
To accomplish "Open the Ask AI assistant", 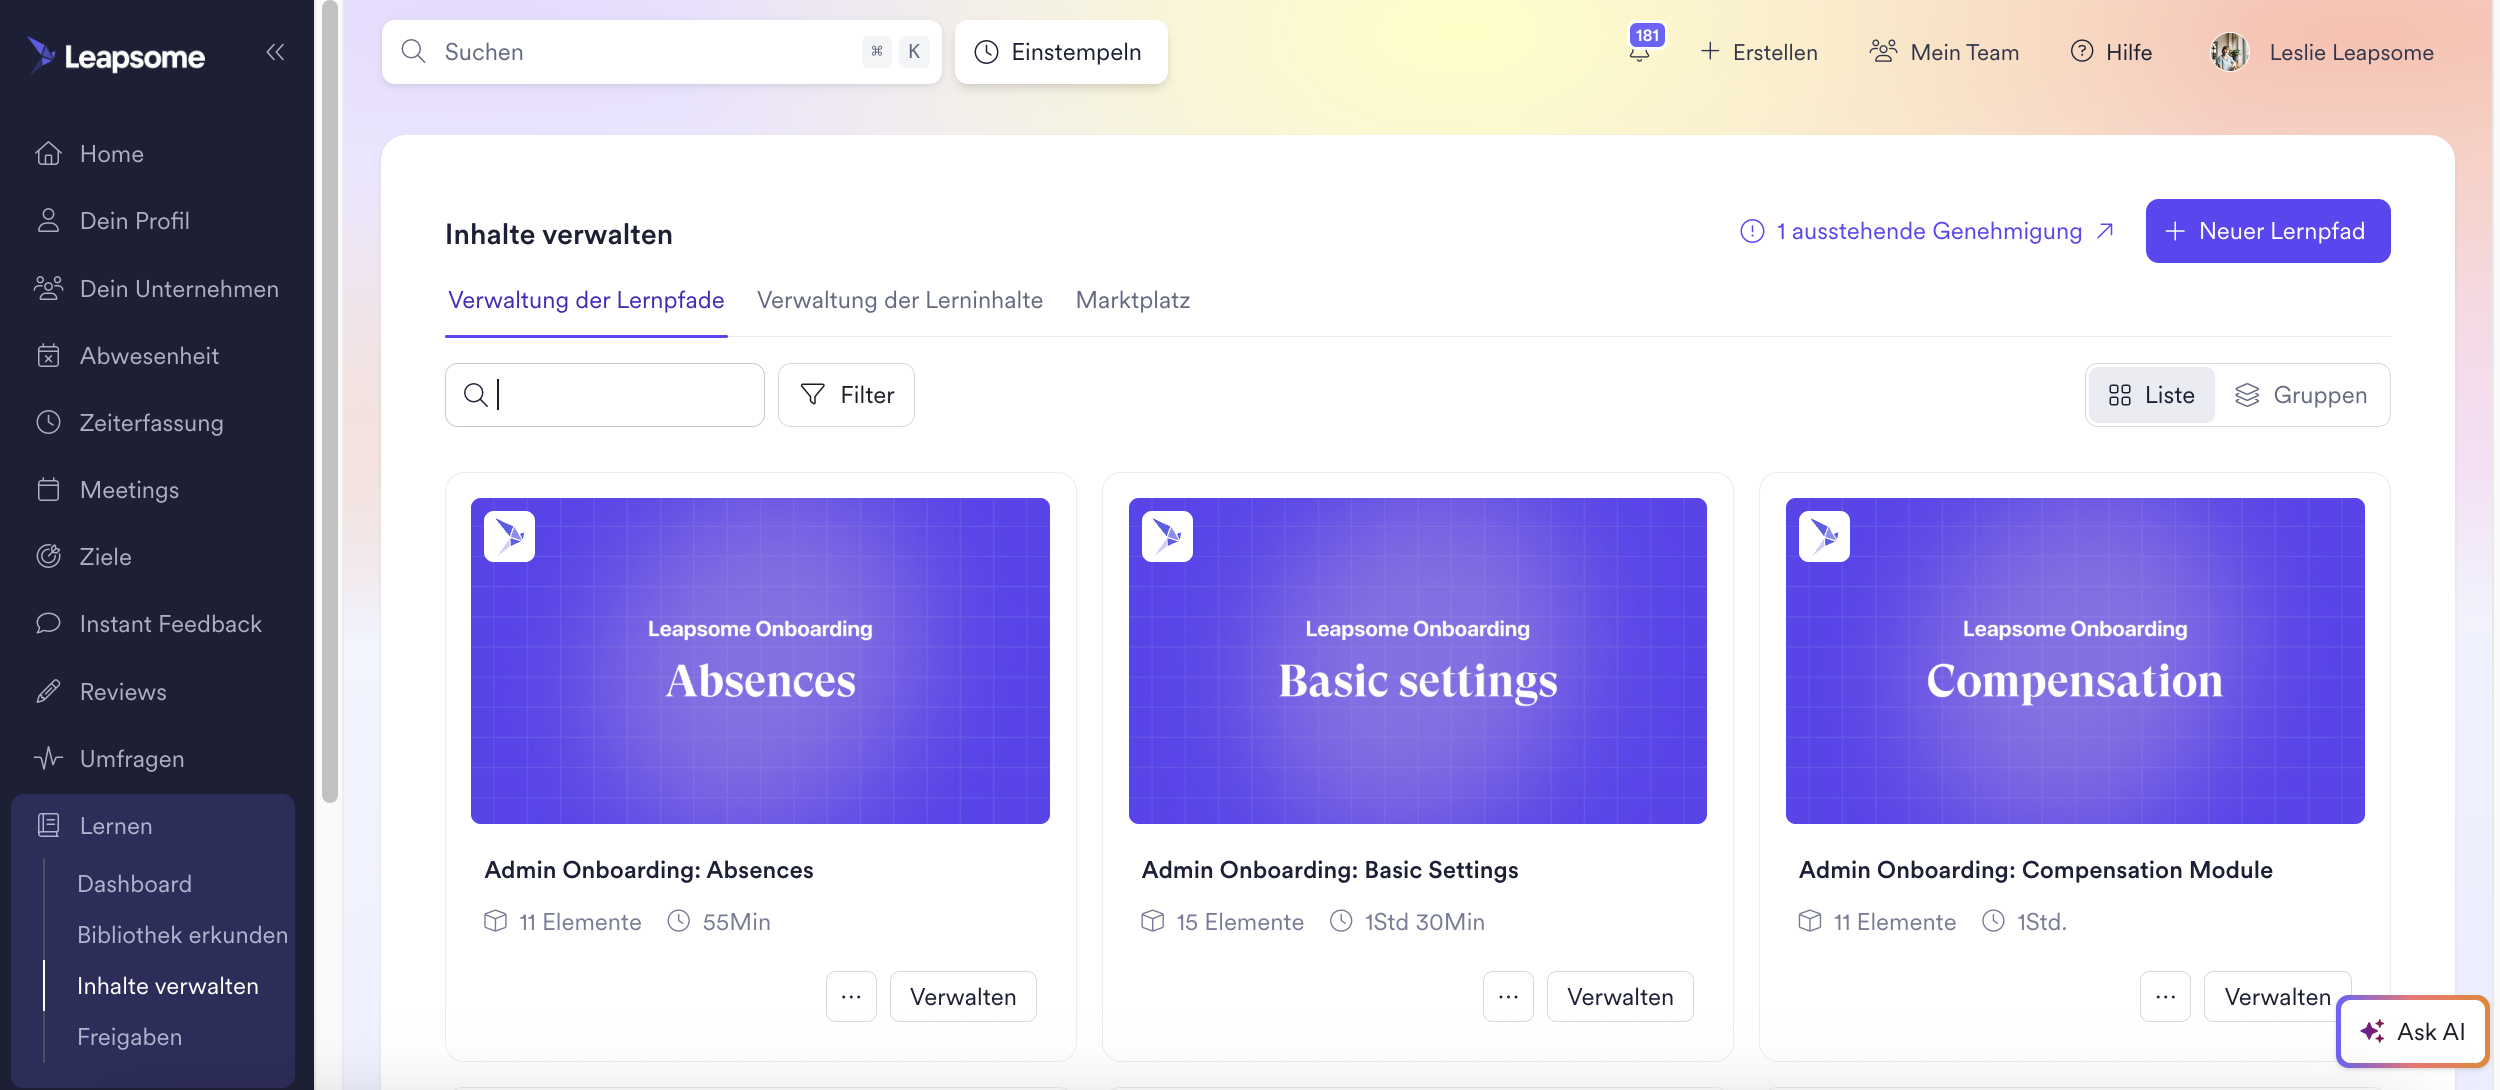I will (x=2412, y=1031).
